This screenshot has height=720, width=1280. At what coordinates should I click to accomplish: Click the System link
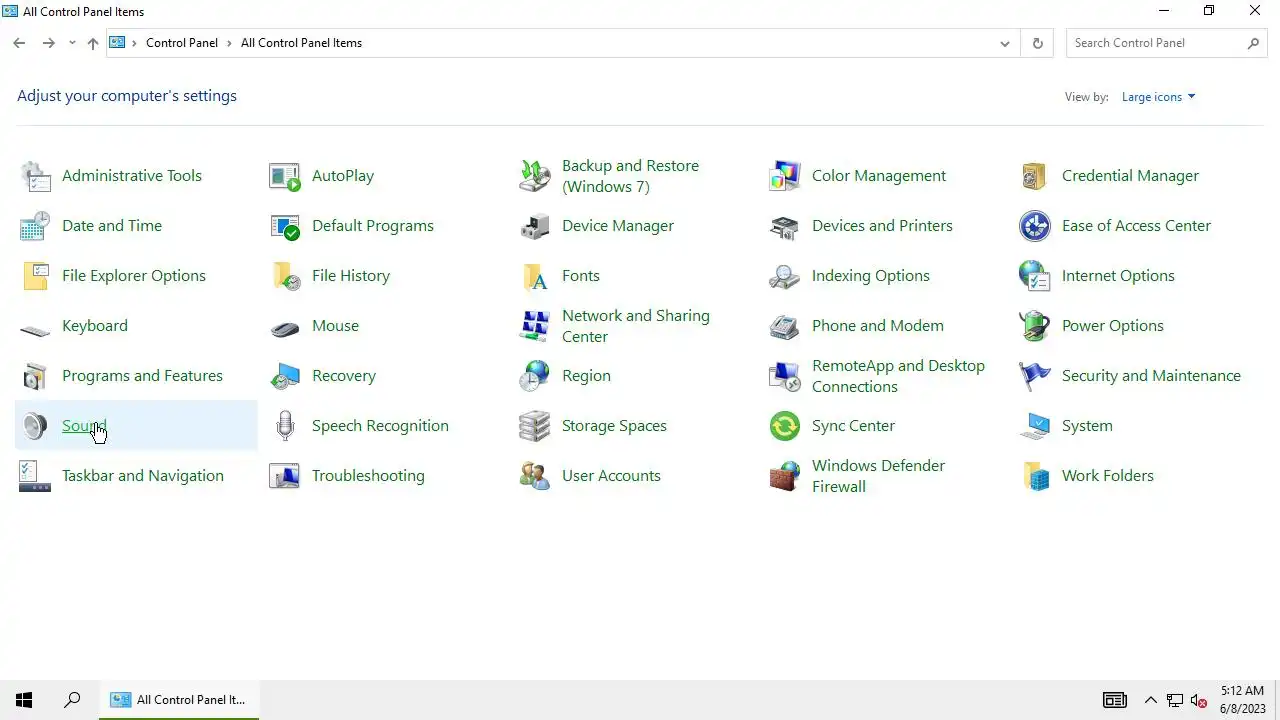click(x=1087, y=426)
